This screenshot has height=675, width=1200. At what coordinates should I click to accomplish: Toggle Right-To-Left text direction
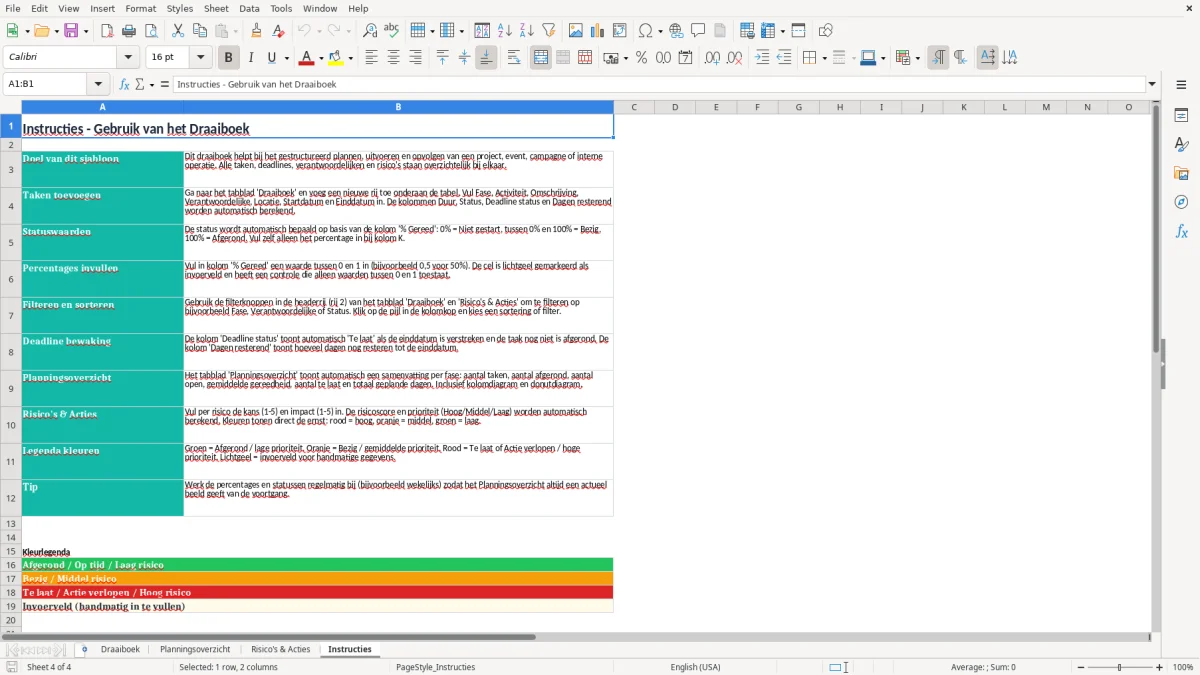(960, 58)
